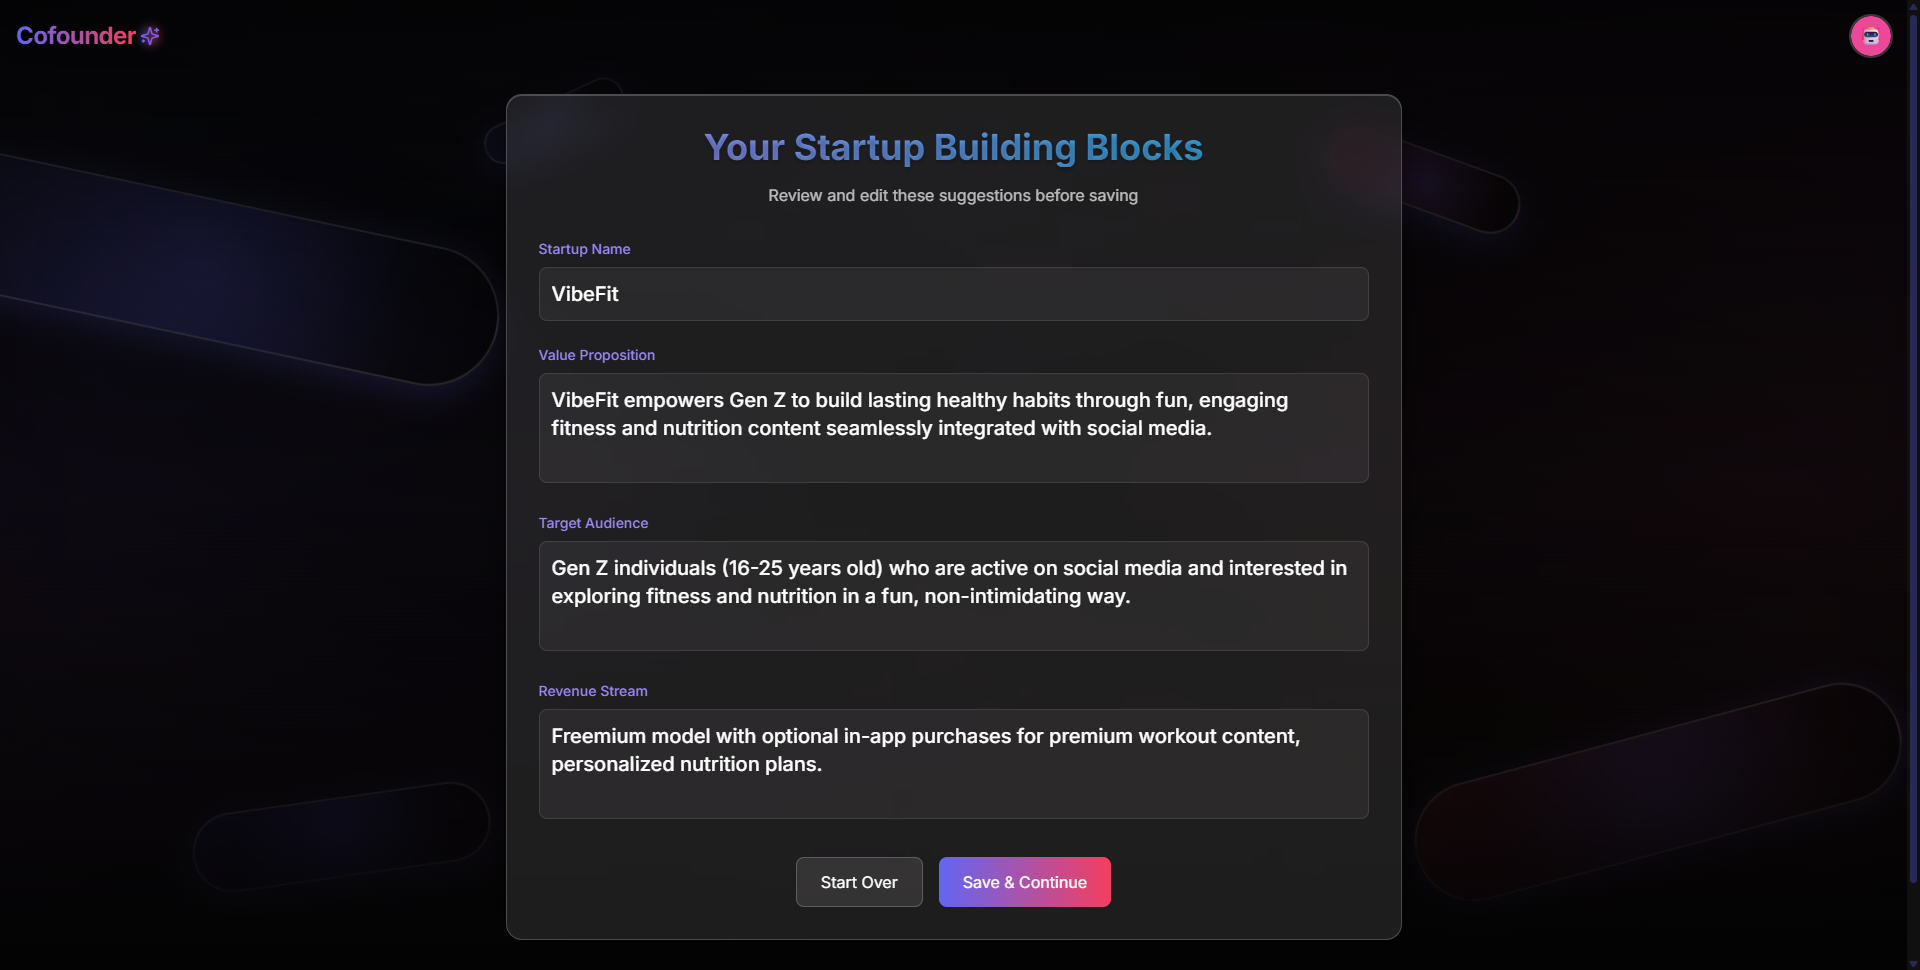The image size is (1920, 970).
Task: Click the pink avatar in top-right corner
Action: click(1870, 36)
